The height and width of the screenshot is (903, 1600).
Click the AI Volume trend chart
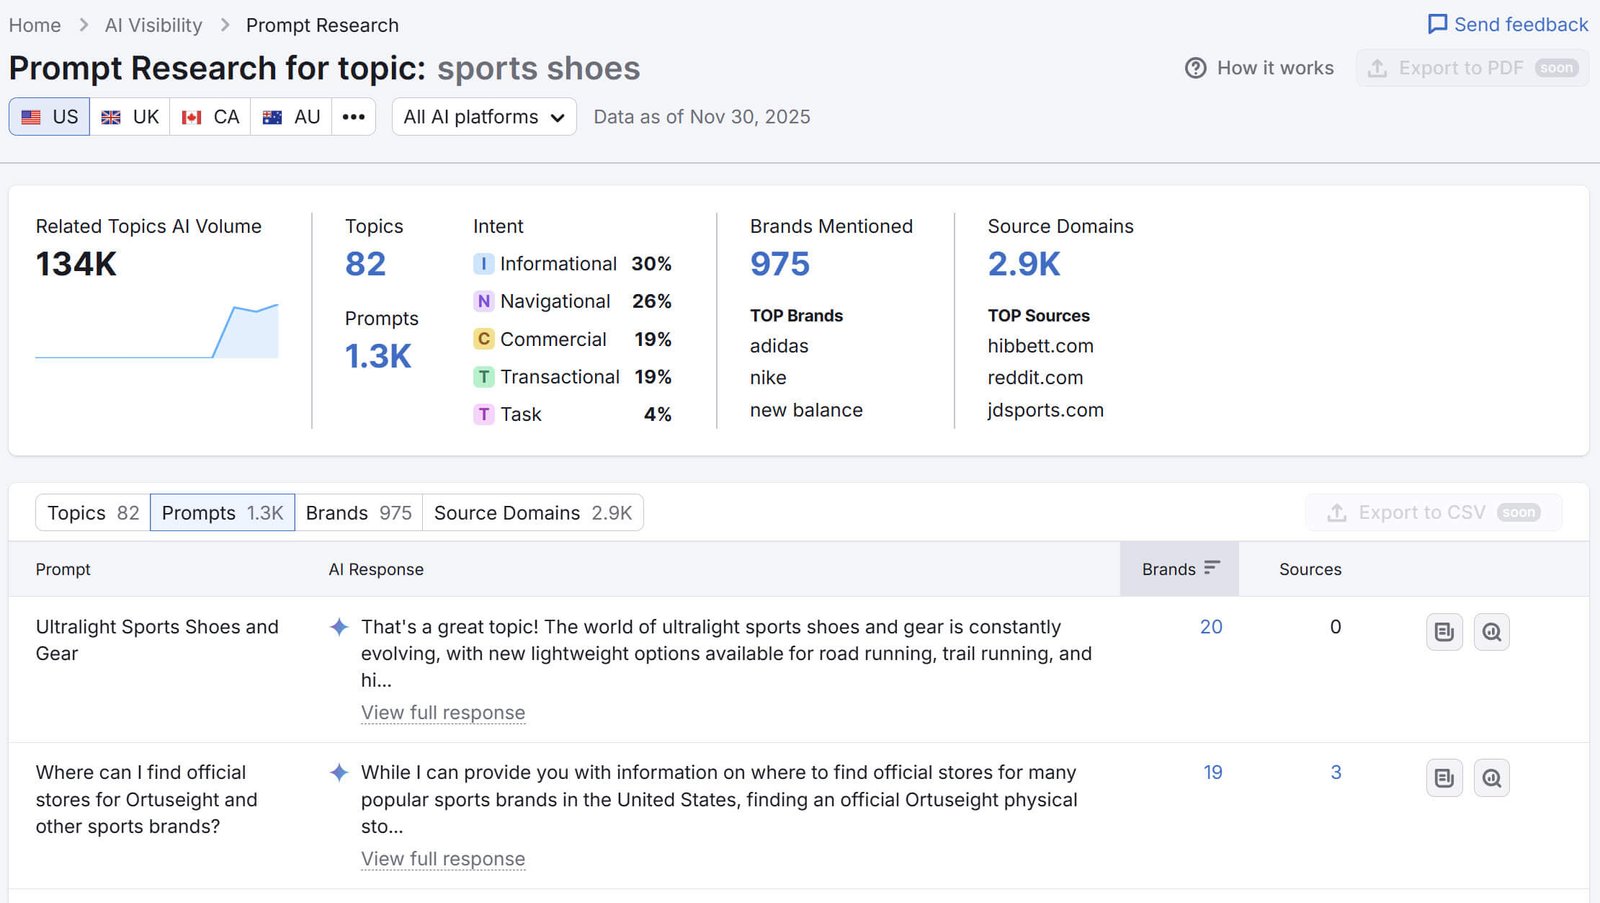(157, 331)
